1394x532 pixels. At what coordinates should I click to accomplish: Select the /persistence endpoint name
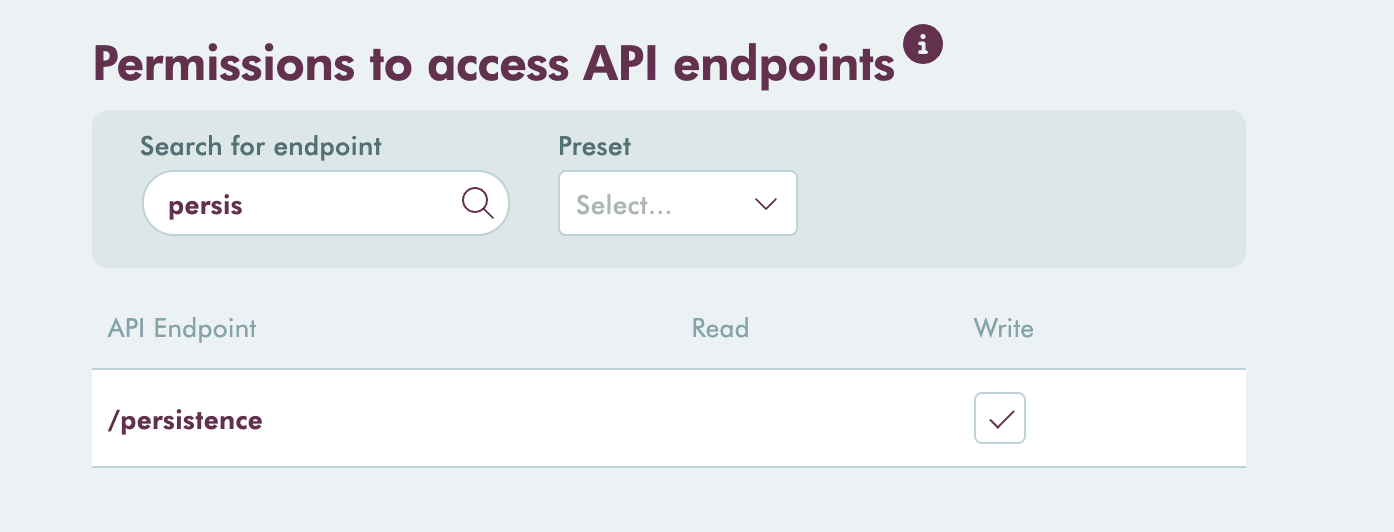click(x=185, y=420)
